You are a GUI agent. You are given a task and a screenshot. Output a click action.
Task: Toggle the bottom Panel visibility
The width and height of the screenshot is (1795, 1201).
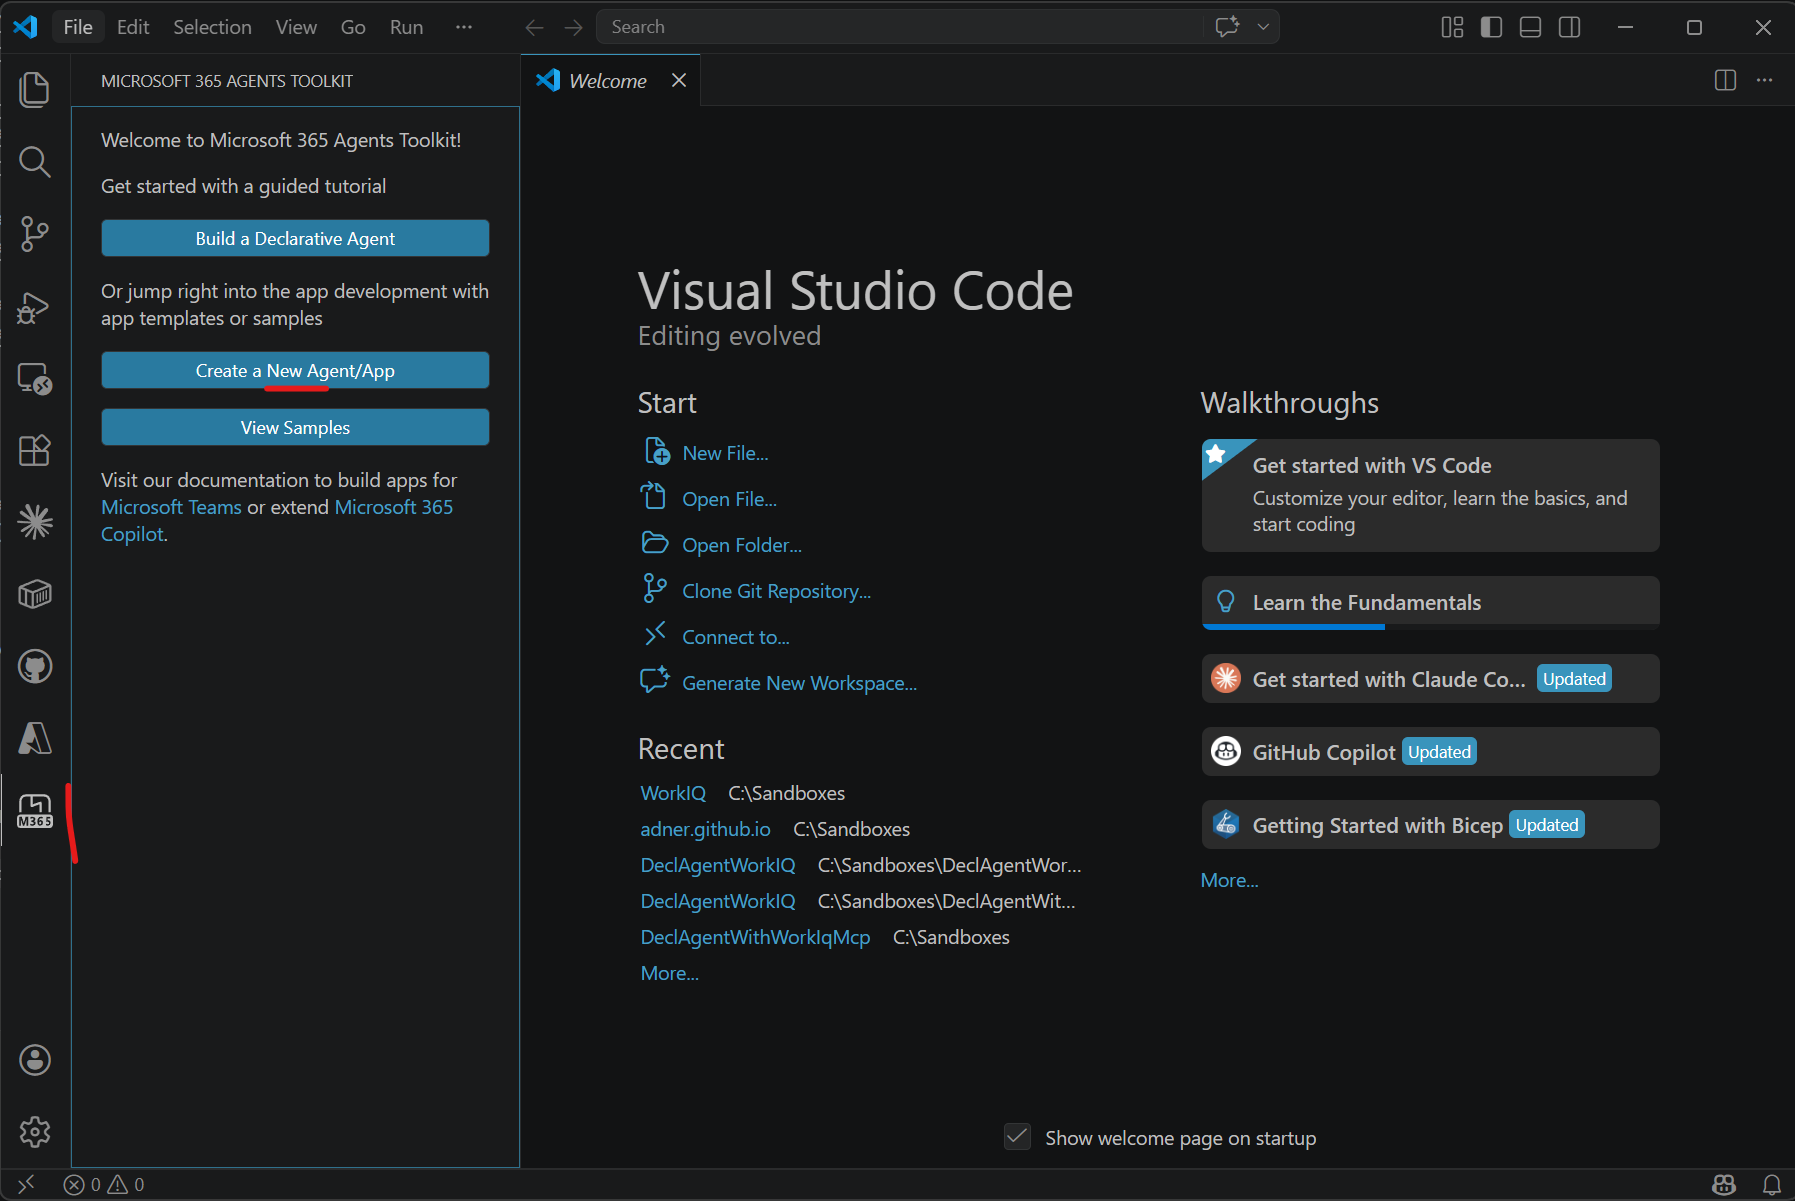[x=1530, y=27]
